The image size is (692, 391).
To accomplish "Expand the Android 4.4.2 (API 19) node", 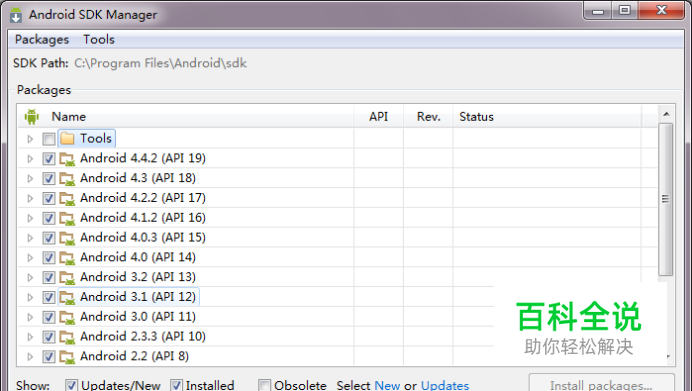I will coord(30,159).
